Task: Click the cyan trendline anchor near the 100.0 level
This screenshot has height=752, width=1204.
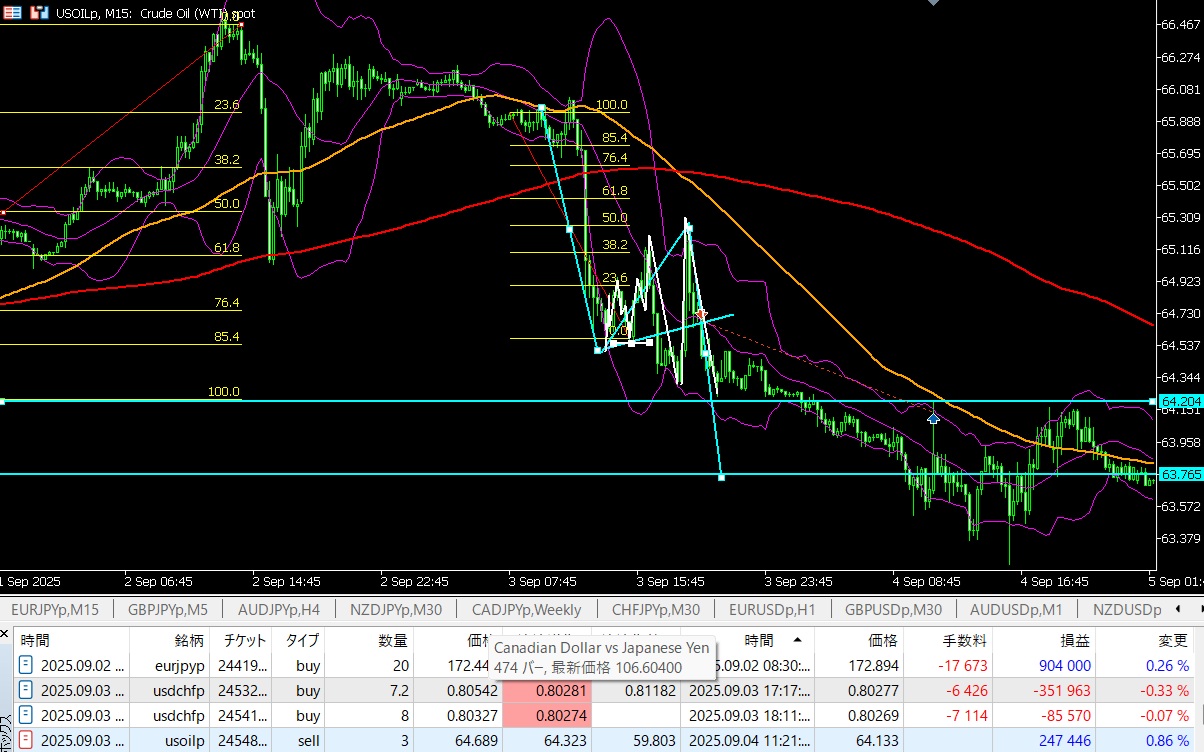Action: pyautogui.click(x=541, y=106)
